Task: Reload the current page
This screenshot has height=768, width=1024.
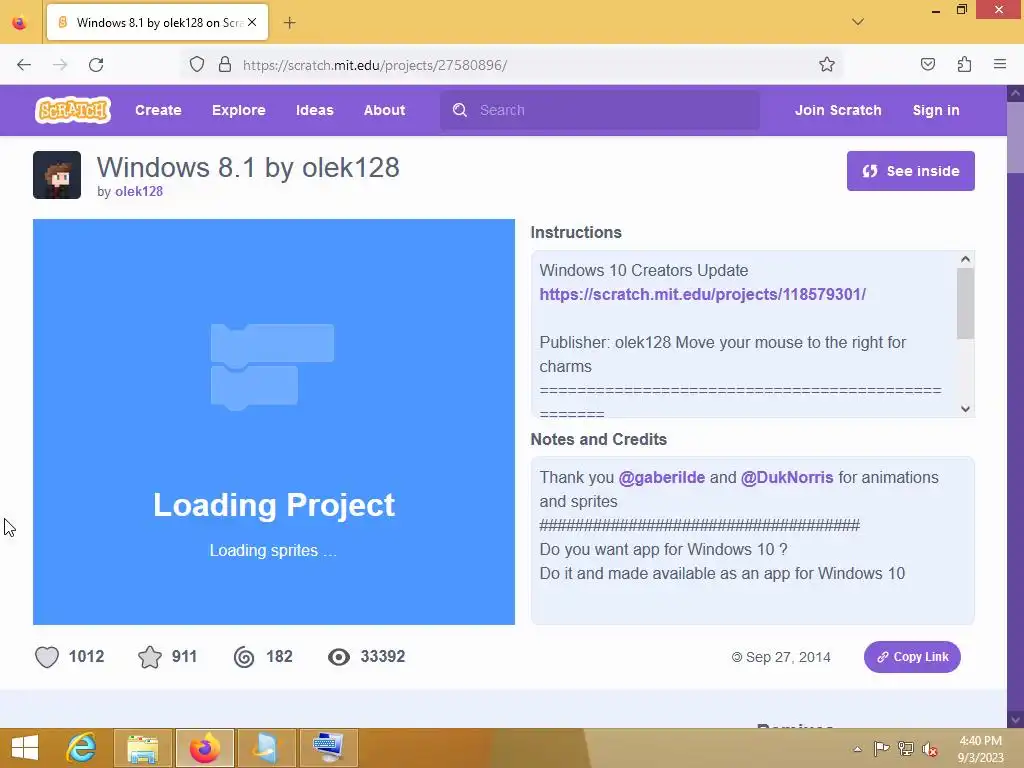Action: 96,65
